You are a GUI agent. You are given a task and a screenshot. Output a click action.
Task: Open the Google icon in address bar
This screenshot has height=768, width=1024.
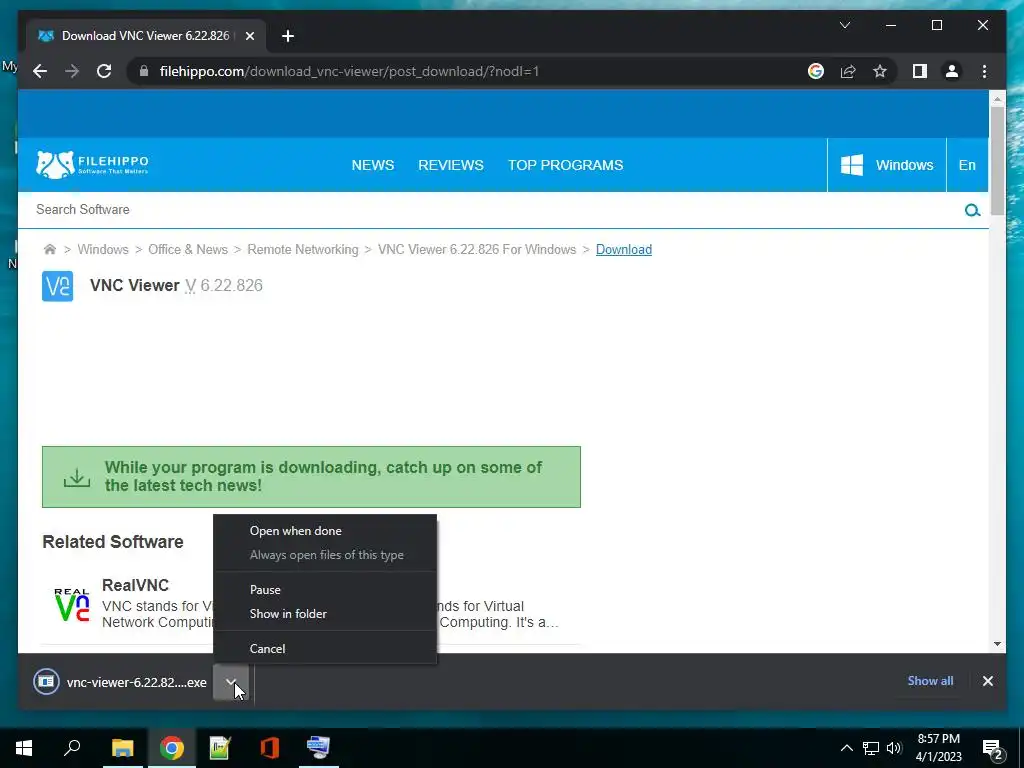[816, 71]
